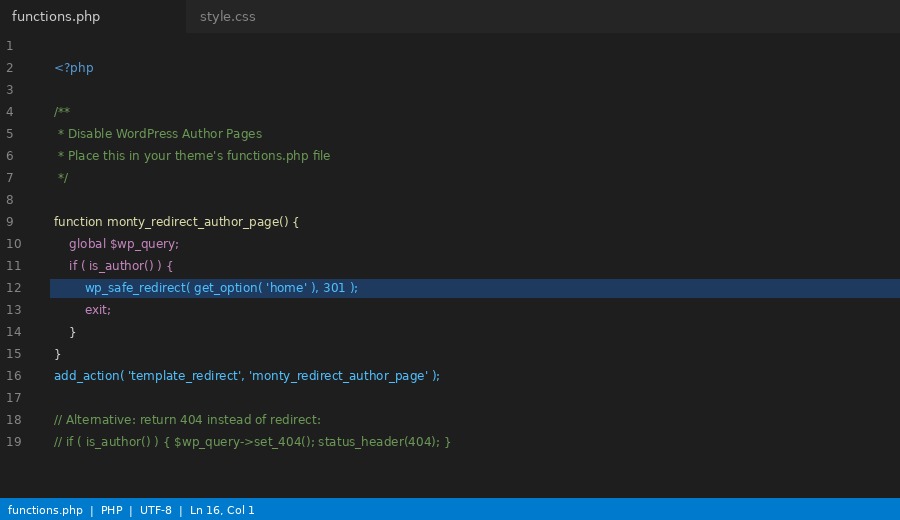Image resolution: width=900 pixels, height=520 pixels.
Task: Place cursor on the <?php opening tag
Action: click(x=74, y=68)
